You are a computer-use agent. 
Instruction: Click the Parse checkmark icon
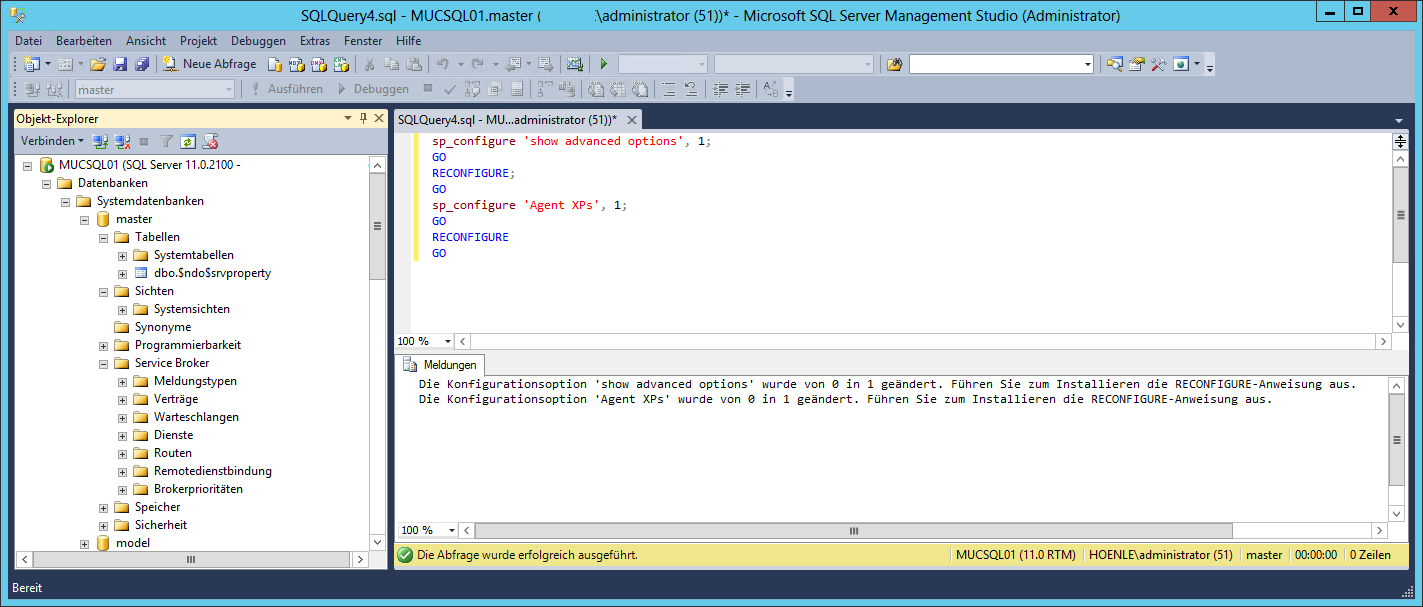coord(450,89)
